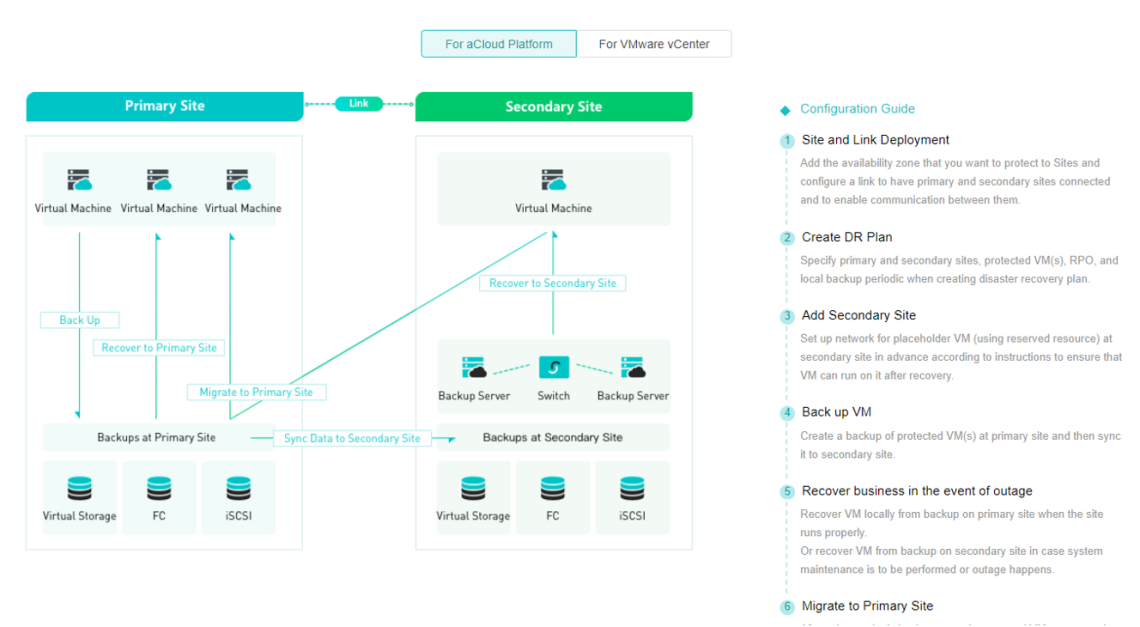Click step number 5 circle in the guide

[787, 492]
